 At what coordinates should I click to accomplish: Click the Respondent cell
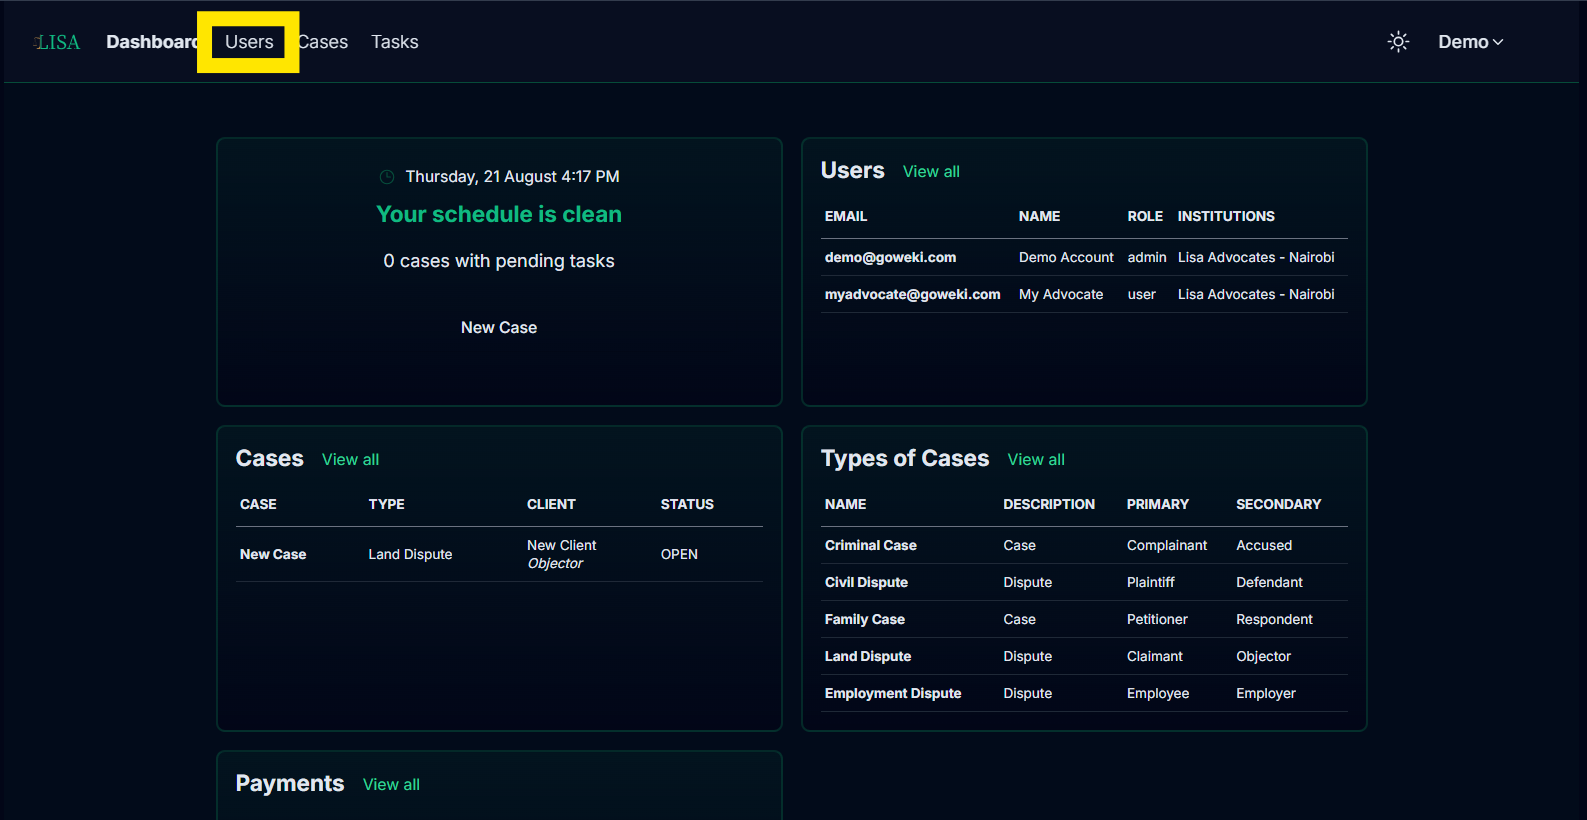[1274, 620]
